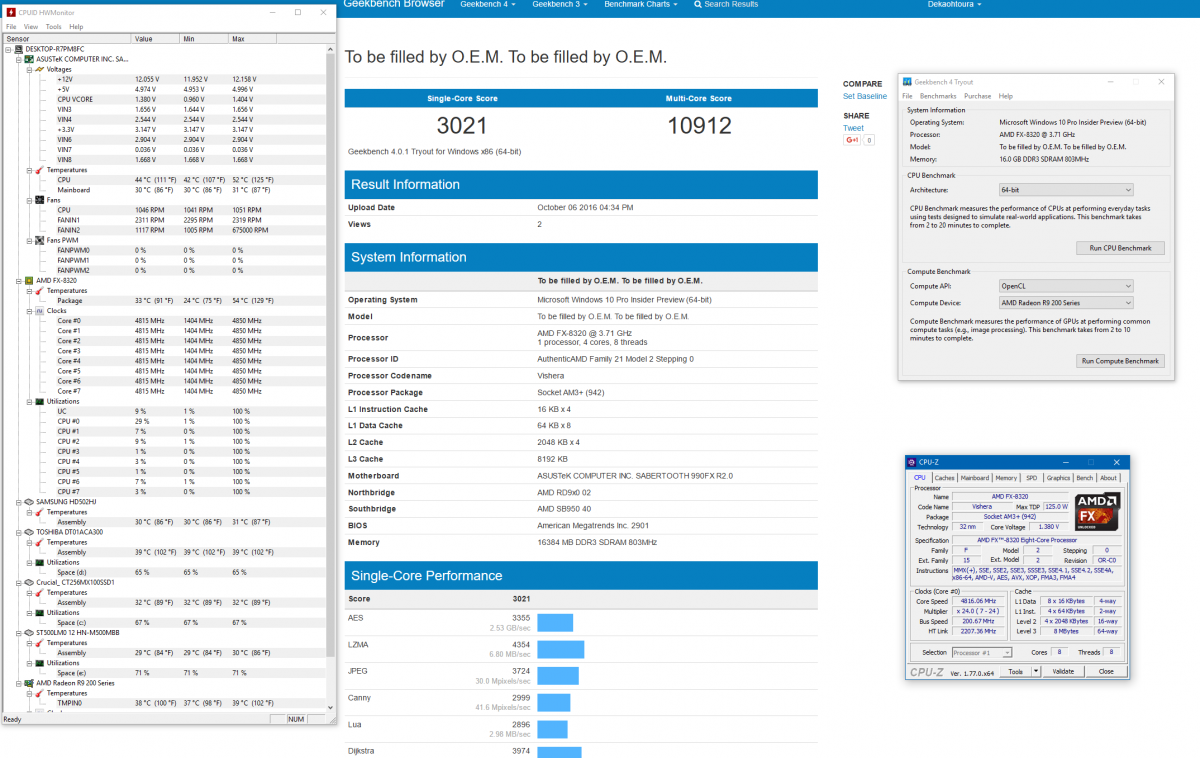The height and width of the screenshot is (758, 1200).
Task: Open the Compute API dropdown
Action: [1066, 286]
